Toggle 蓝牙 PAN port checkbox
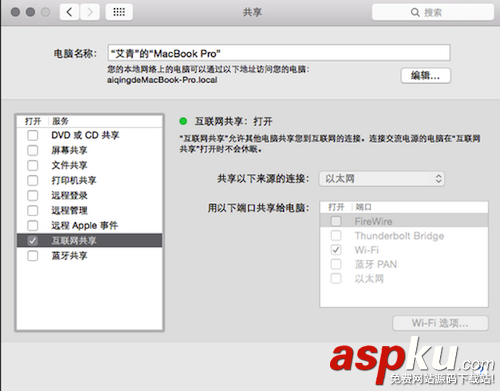Screen dimensions: 500x391 [336, 264]
